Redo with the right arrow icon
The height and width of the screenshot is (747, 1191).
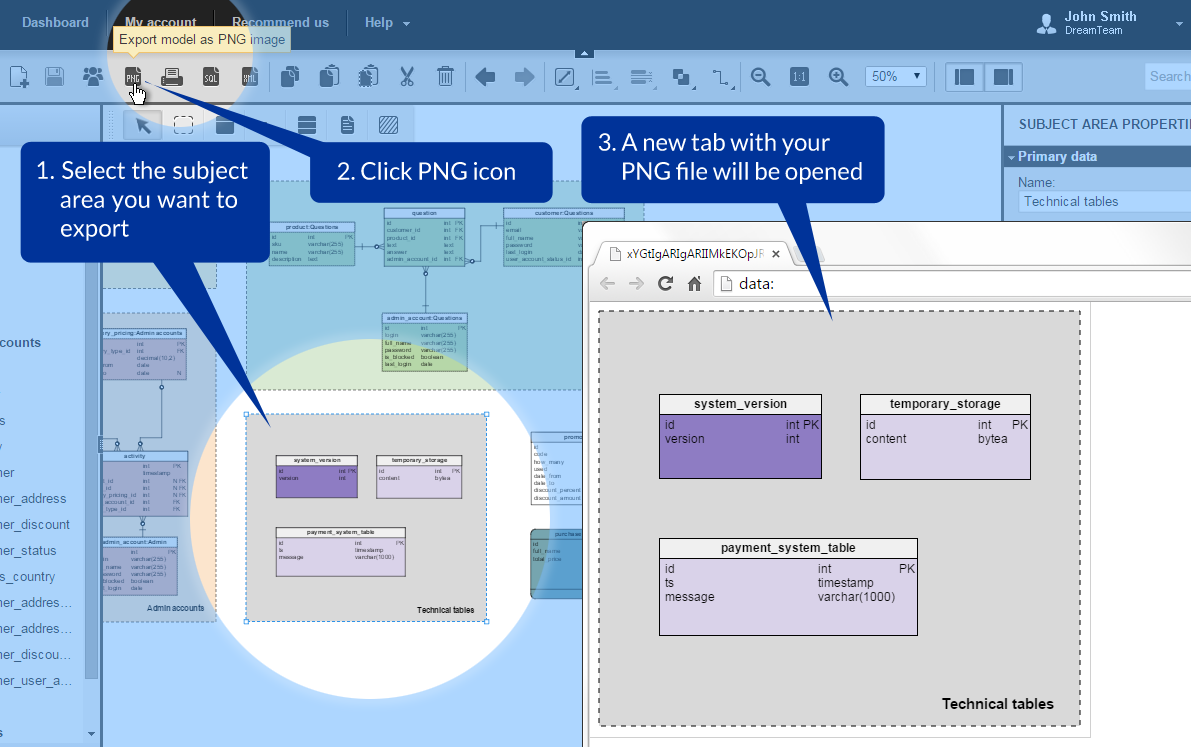524,77
